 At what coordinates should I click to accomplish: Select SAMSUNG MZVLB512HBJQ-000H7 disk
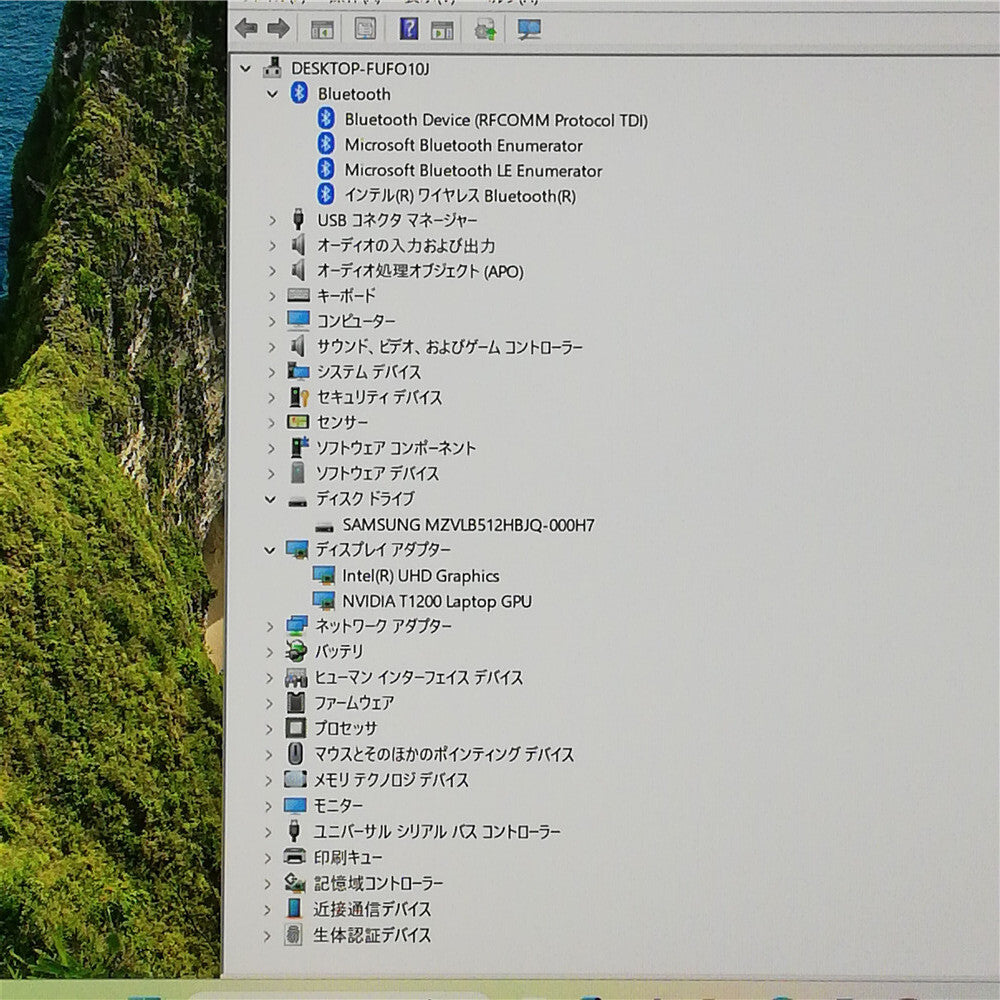pyautogui.click(x=468, y=525)
